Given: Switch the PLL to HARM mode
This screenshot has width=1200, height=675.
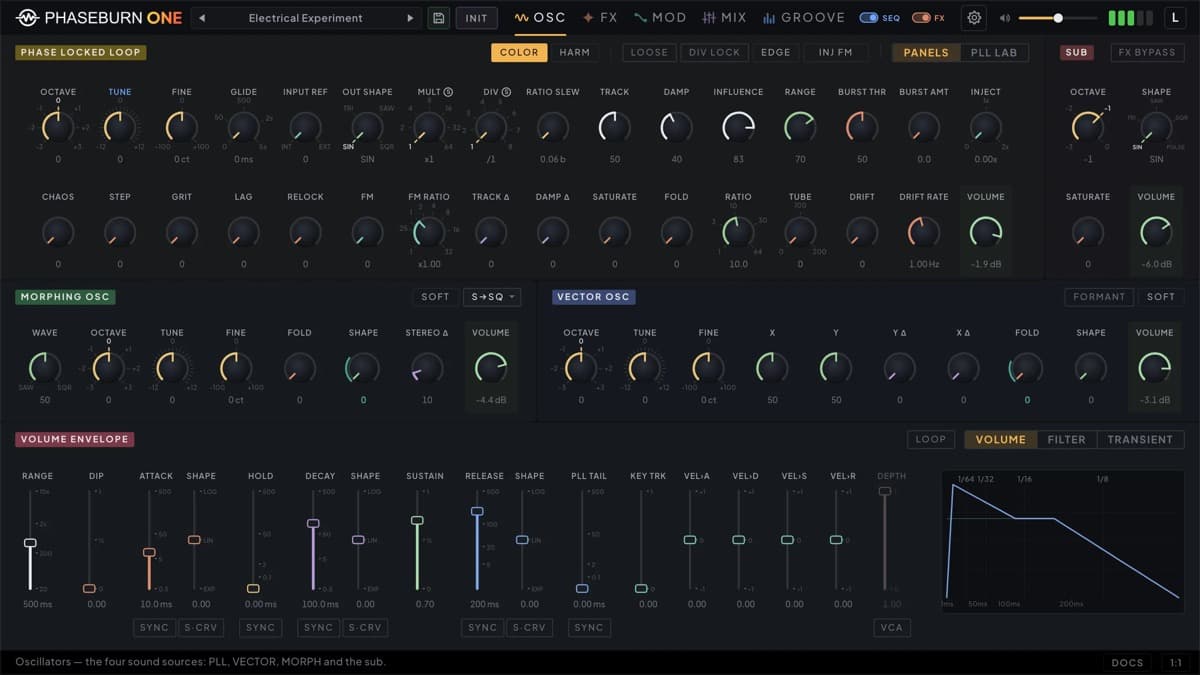Looking at the screenshot, I should 574,52.
